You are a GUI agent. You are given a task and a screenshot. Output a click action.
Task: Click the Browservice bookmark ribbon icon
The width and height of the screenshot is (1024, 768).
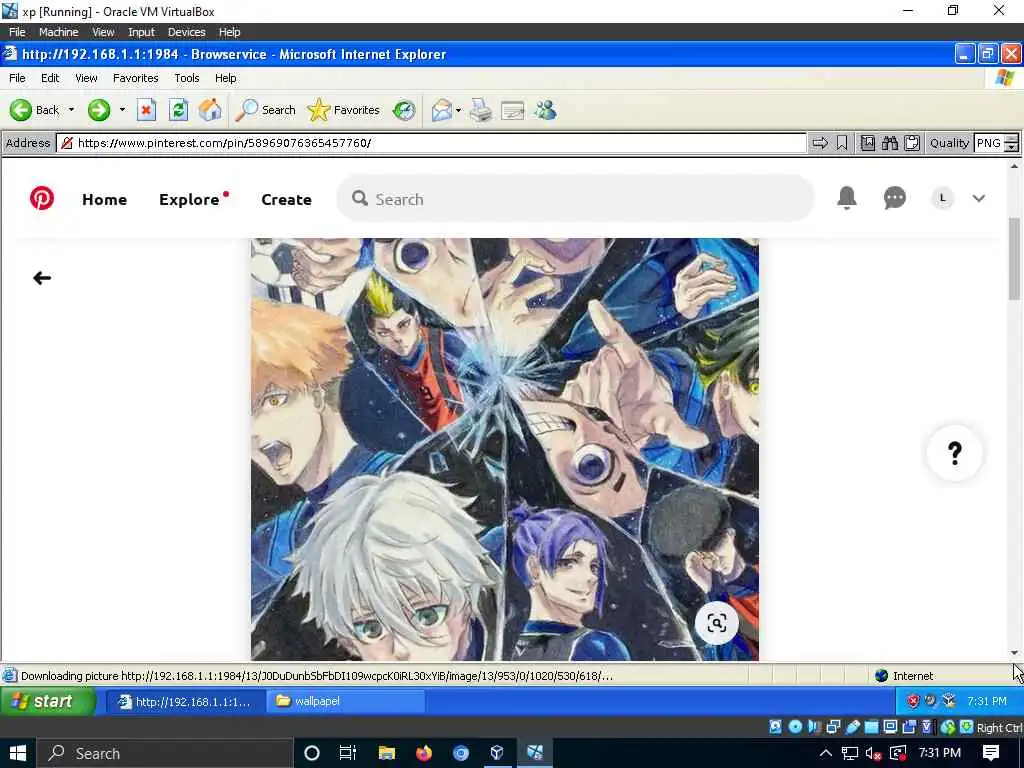click(x=842, y=143)
